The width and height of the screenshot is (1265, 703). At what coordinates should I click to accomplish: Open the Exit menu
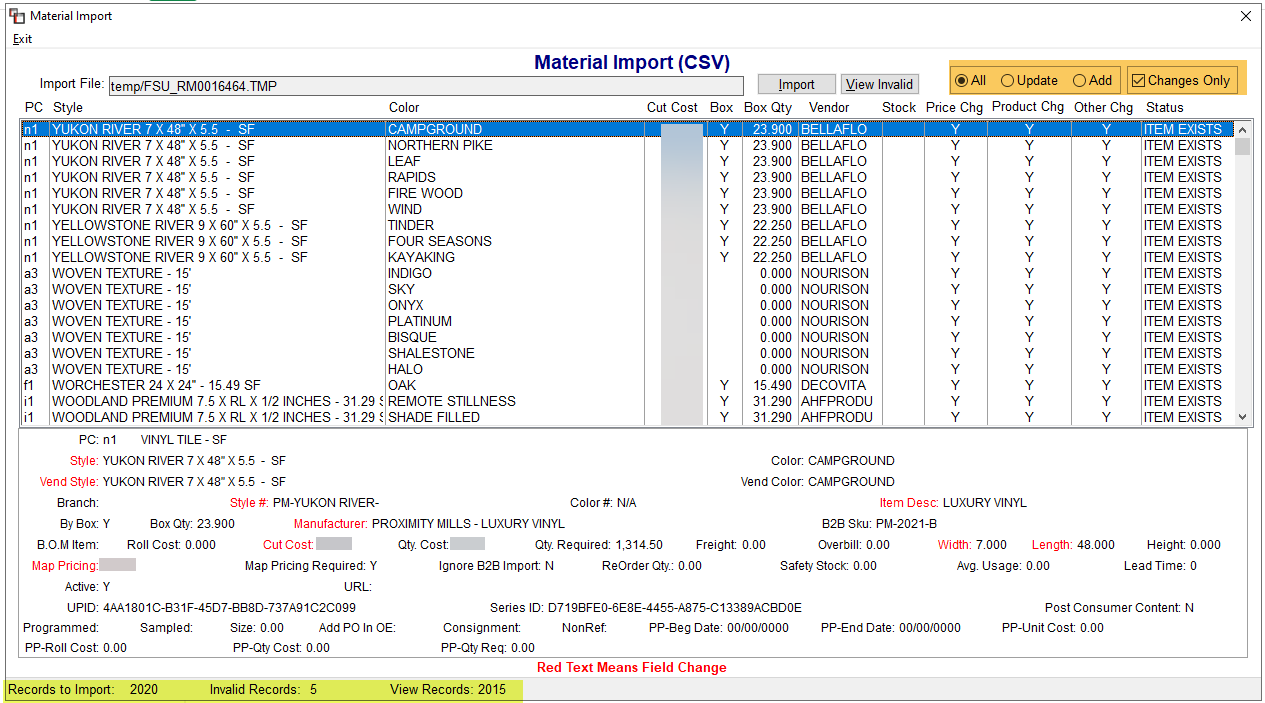(x=22, y=39)
